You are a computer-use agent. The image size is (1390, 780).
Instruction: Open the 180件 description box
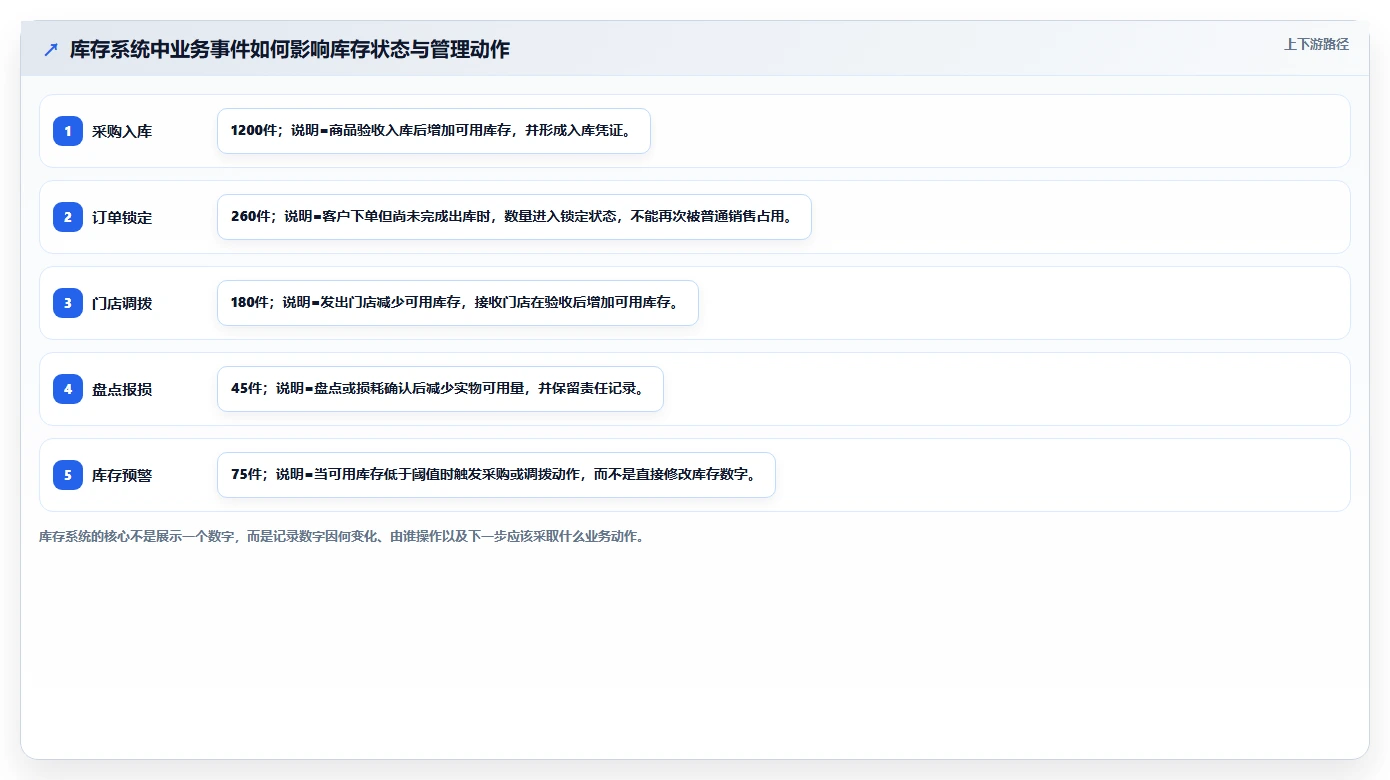tap(457, 303)
